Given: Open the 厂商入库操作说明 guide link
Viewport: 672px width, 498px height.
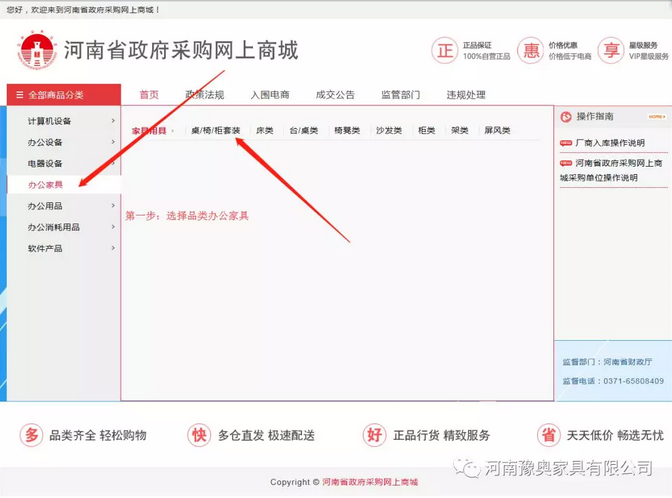Looking at the screenshot, I should pos(610,143).
